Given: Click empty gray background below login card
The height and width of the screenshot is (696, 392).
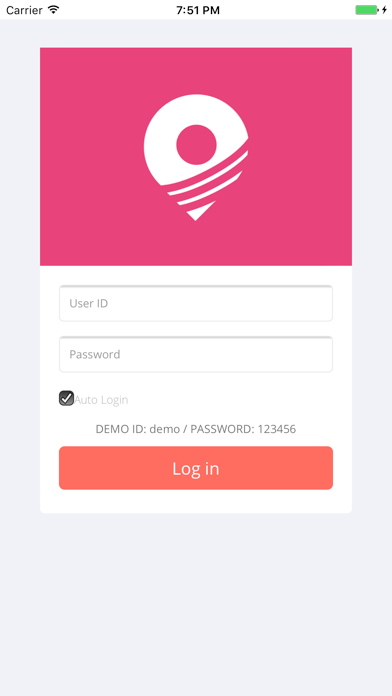Looking at the screenshot, I should click(196, 604).
